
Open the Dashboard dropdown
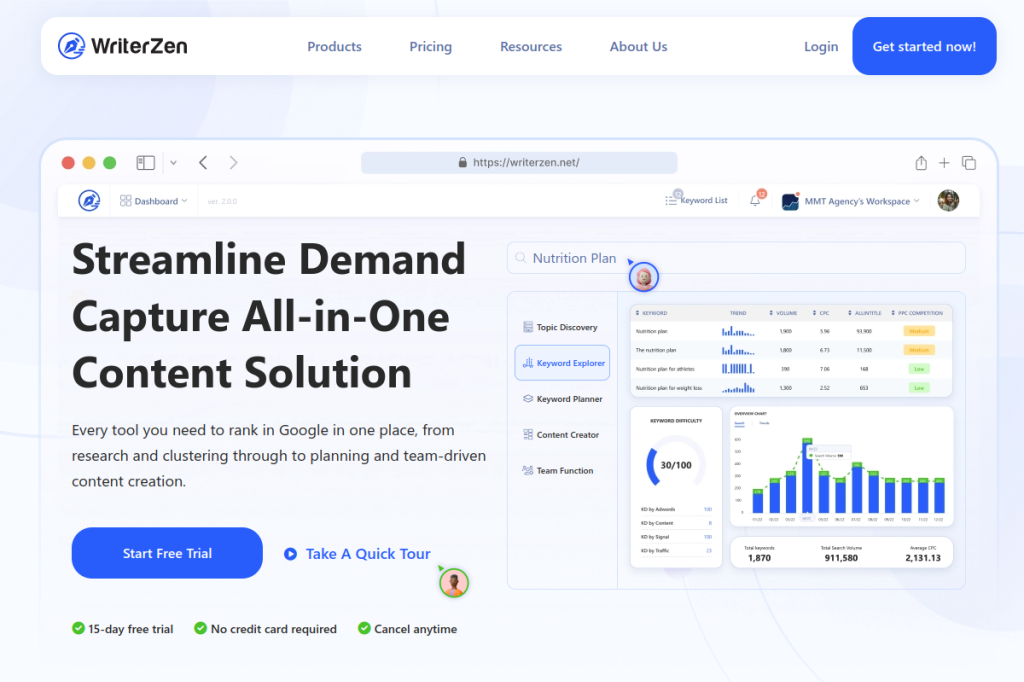pyautogui.click(x=153, y=201)
